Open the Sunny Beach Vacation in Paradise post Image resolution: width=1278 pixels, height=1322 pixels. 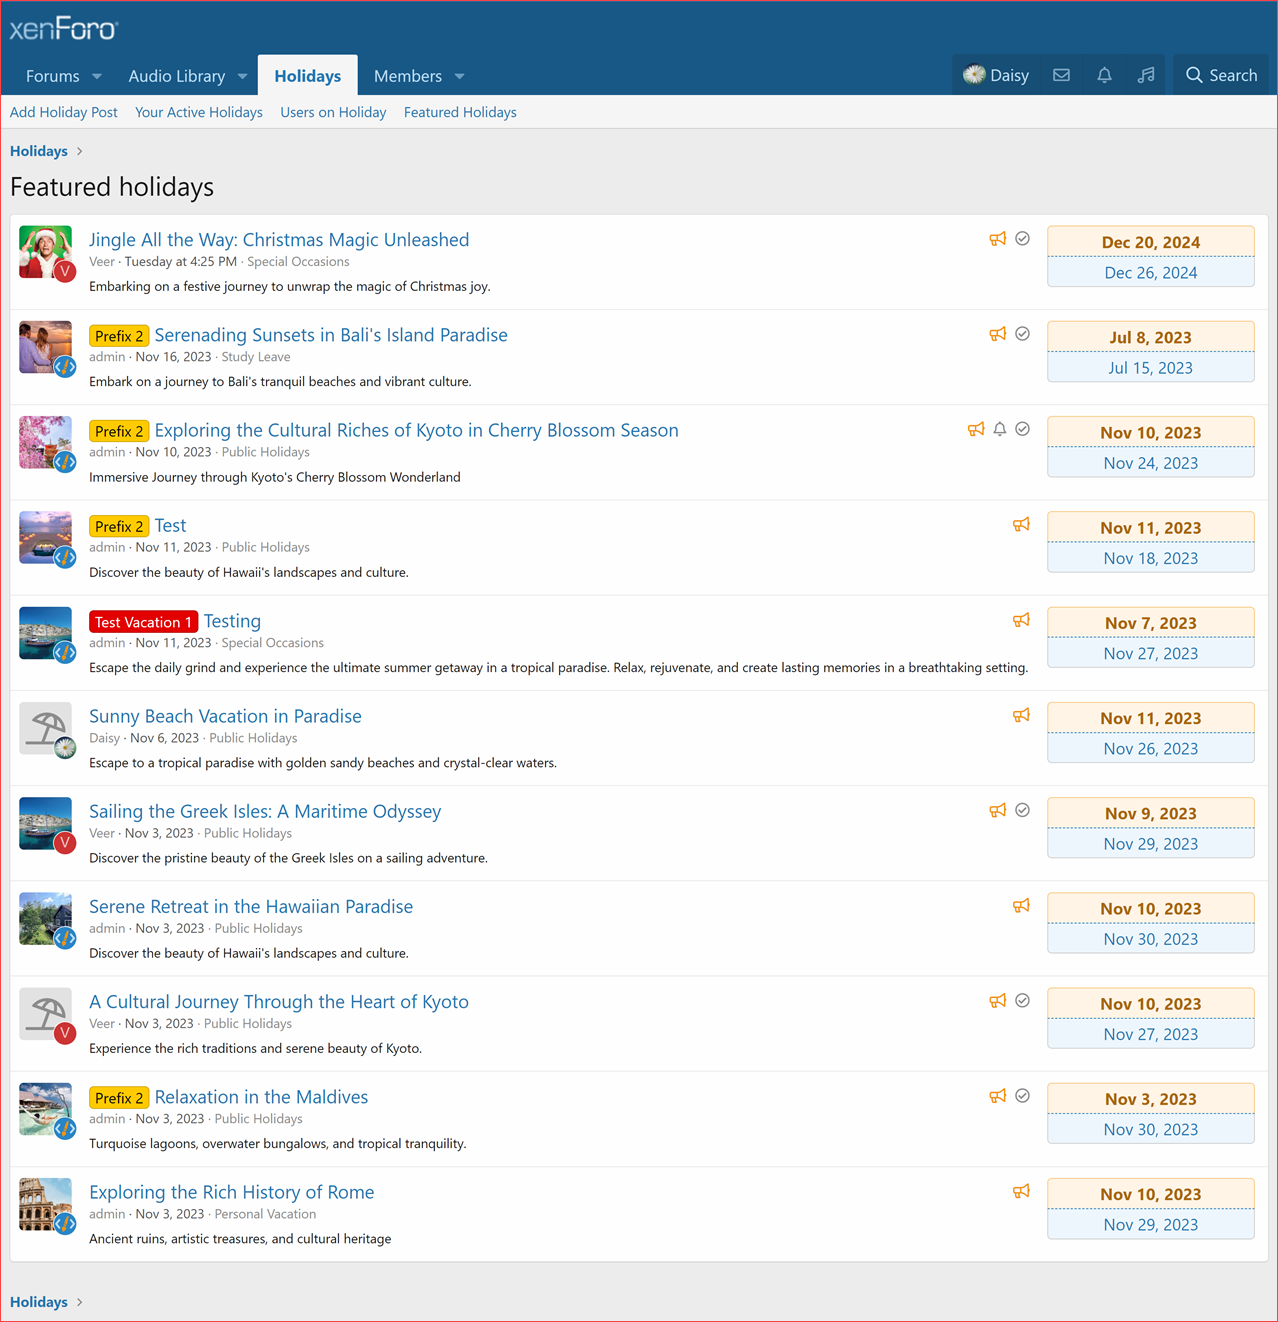(x=224, y=716)
